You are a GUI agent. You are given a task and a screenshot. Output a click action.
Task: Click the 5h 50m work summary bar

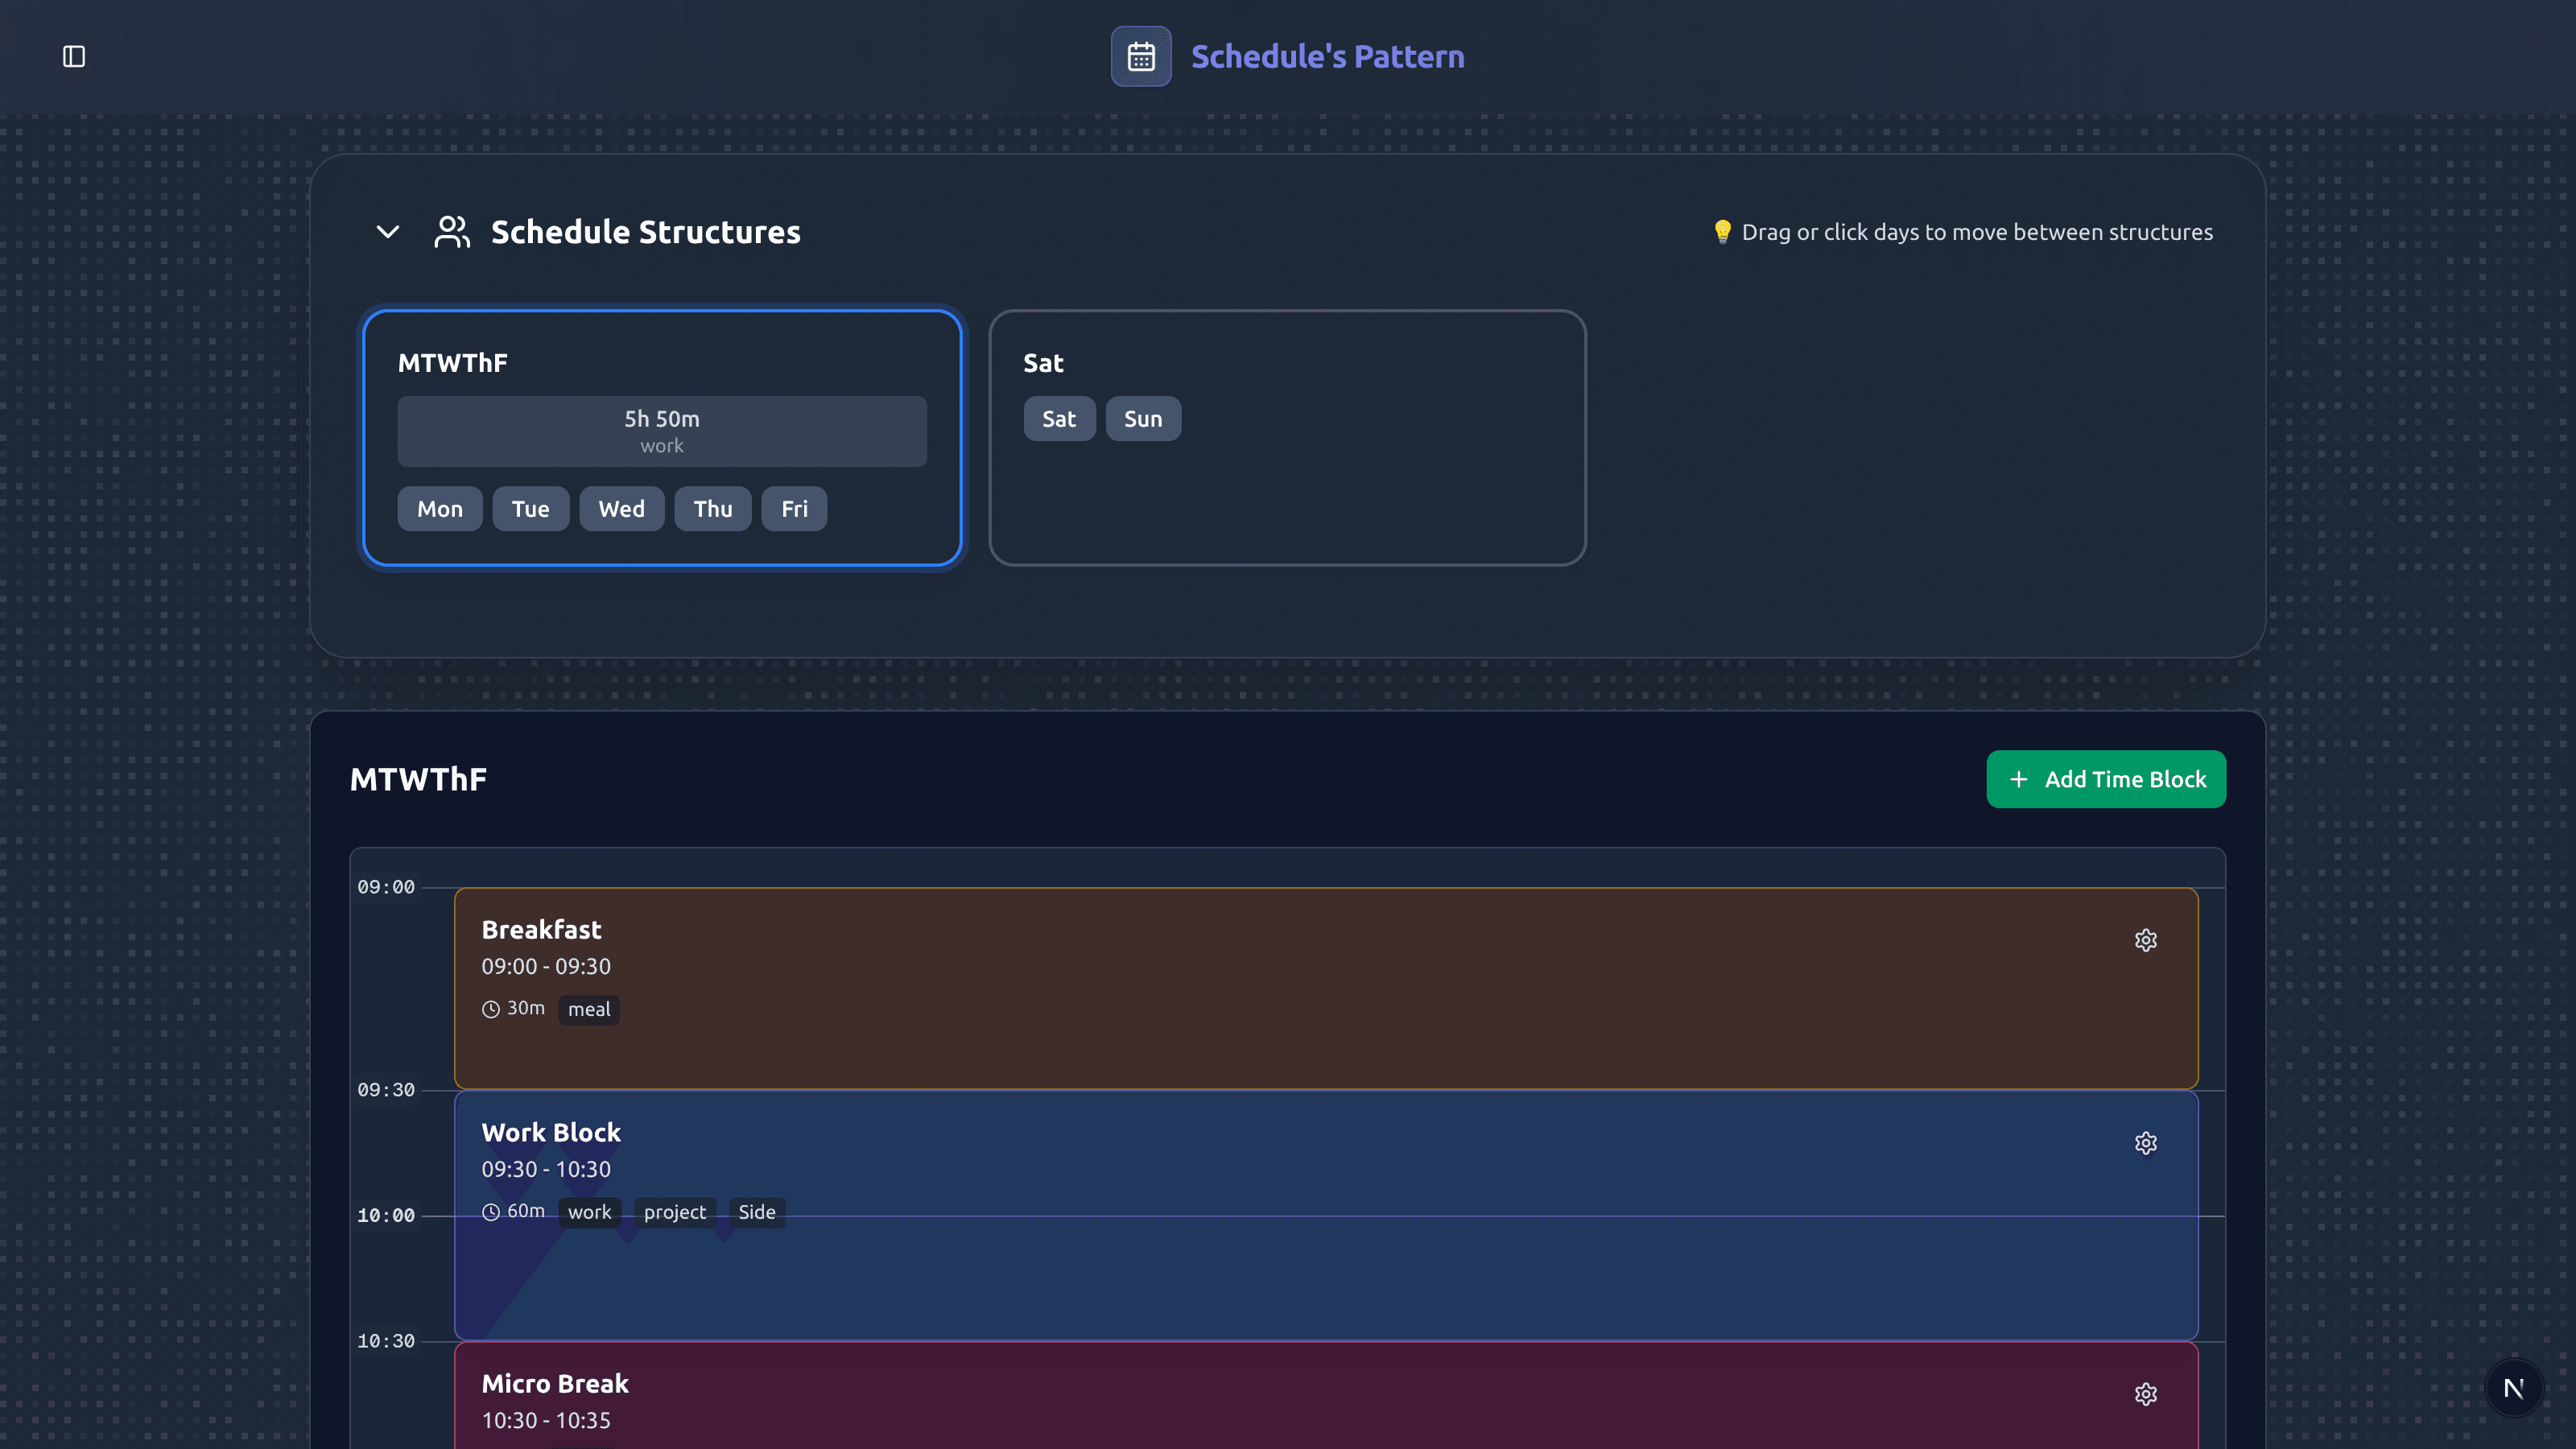click(x=662, y=431)
